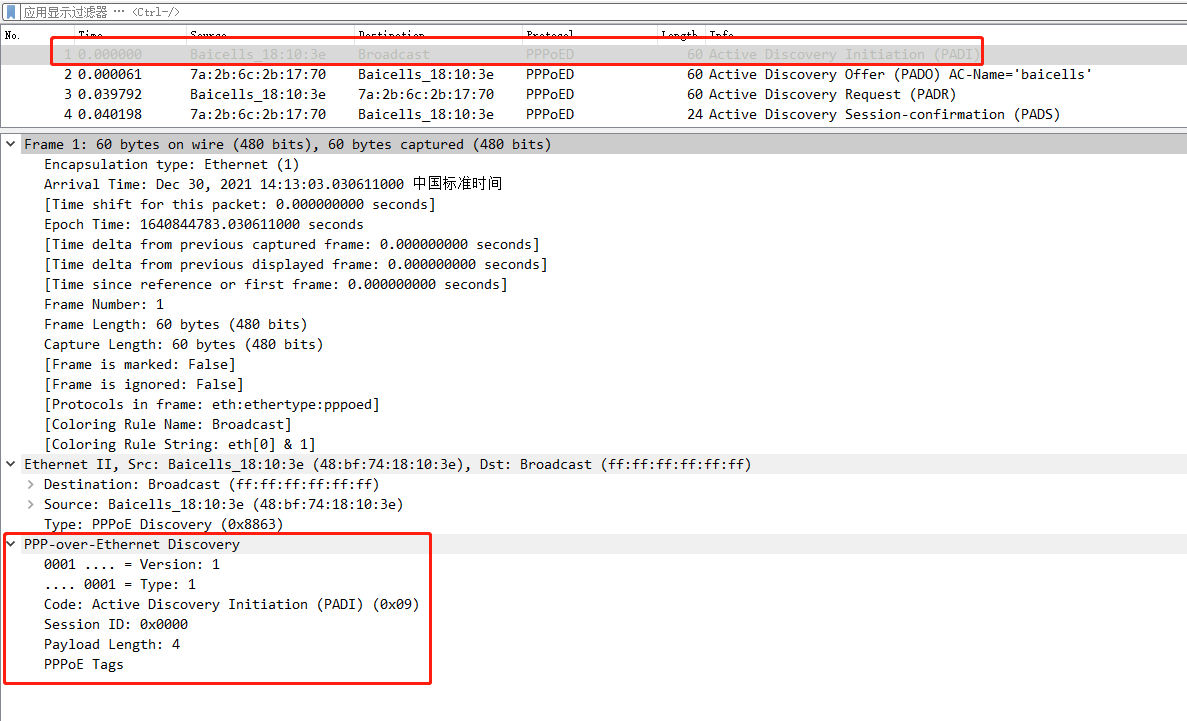
Task: Sort by the Destination column header
Action: tap(391, 35)
